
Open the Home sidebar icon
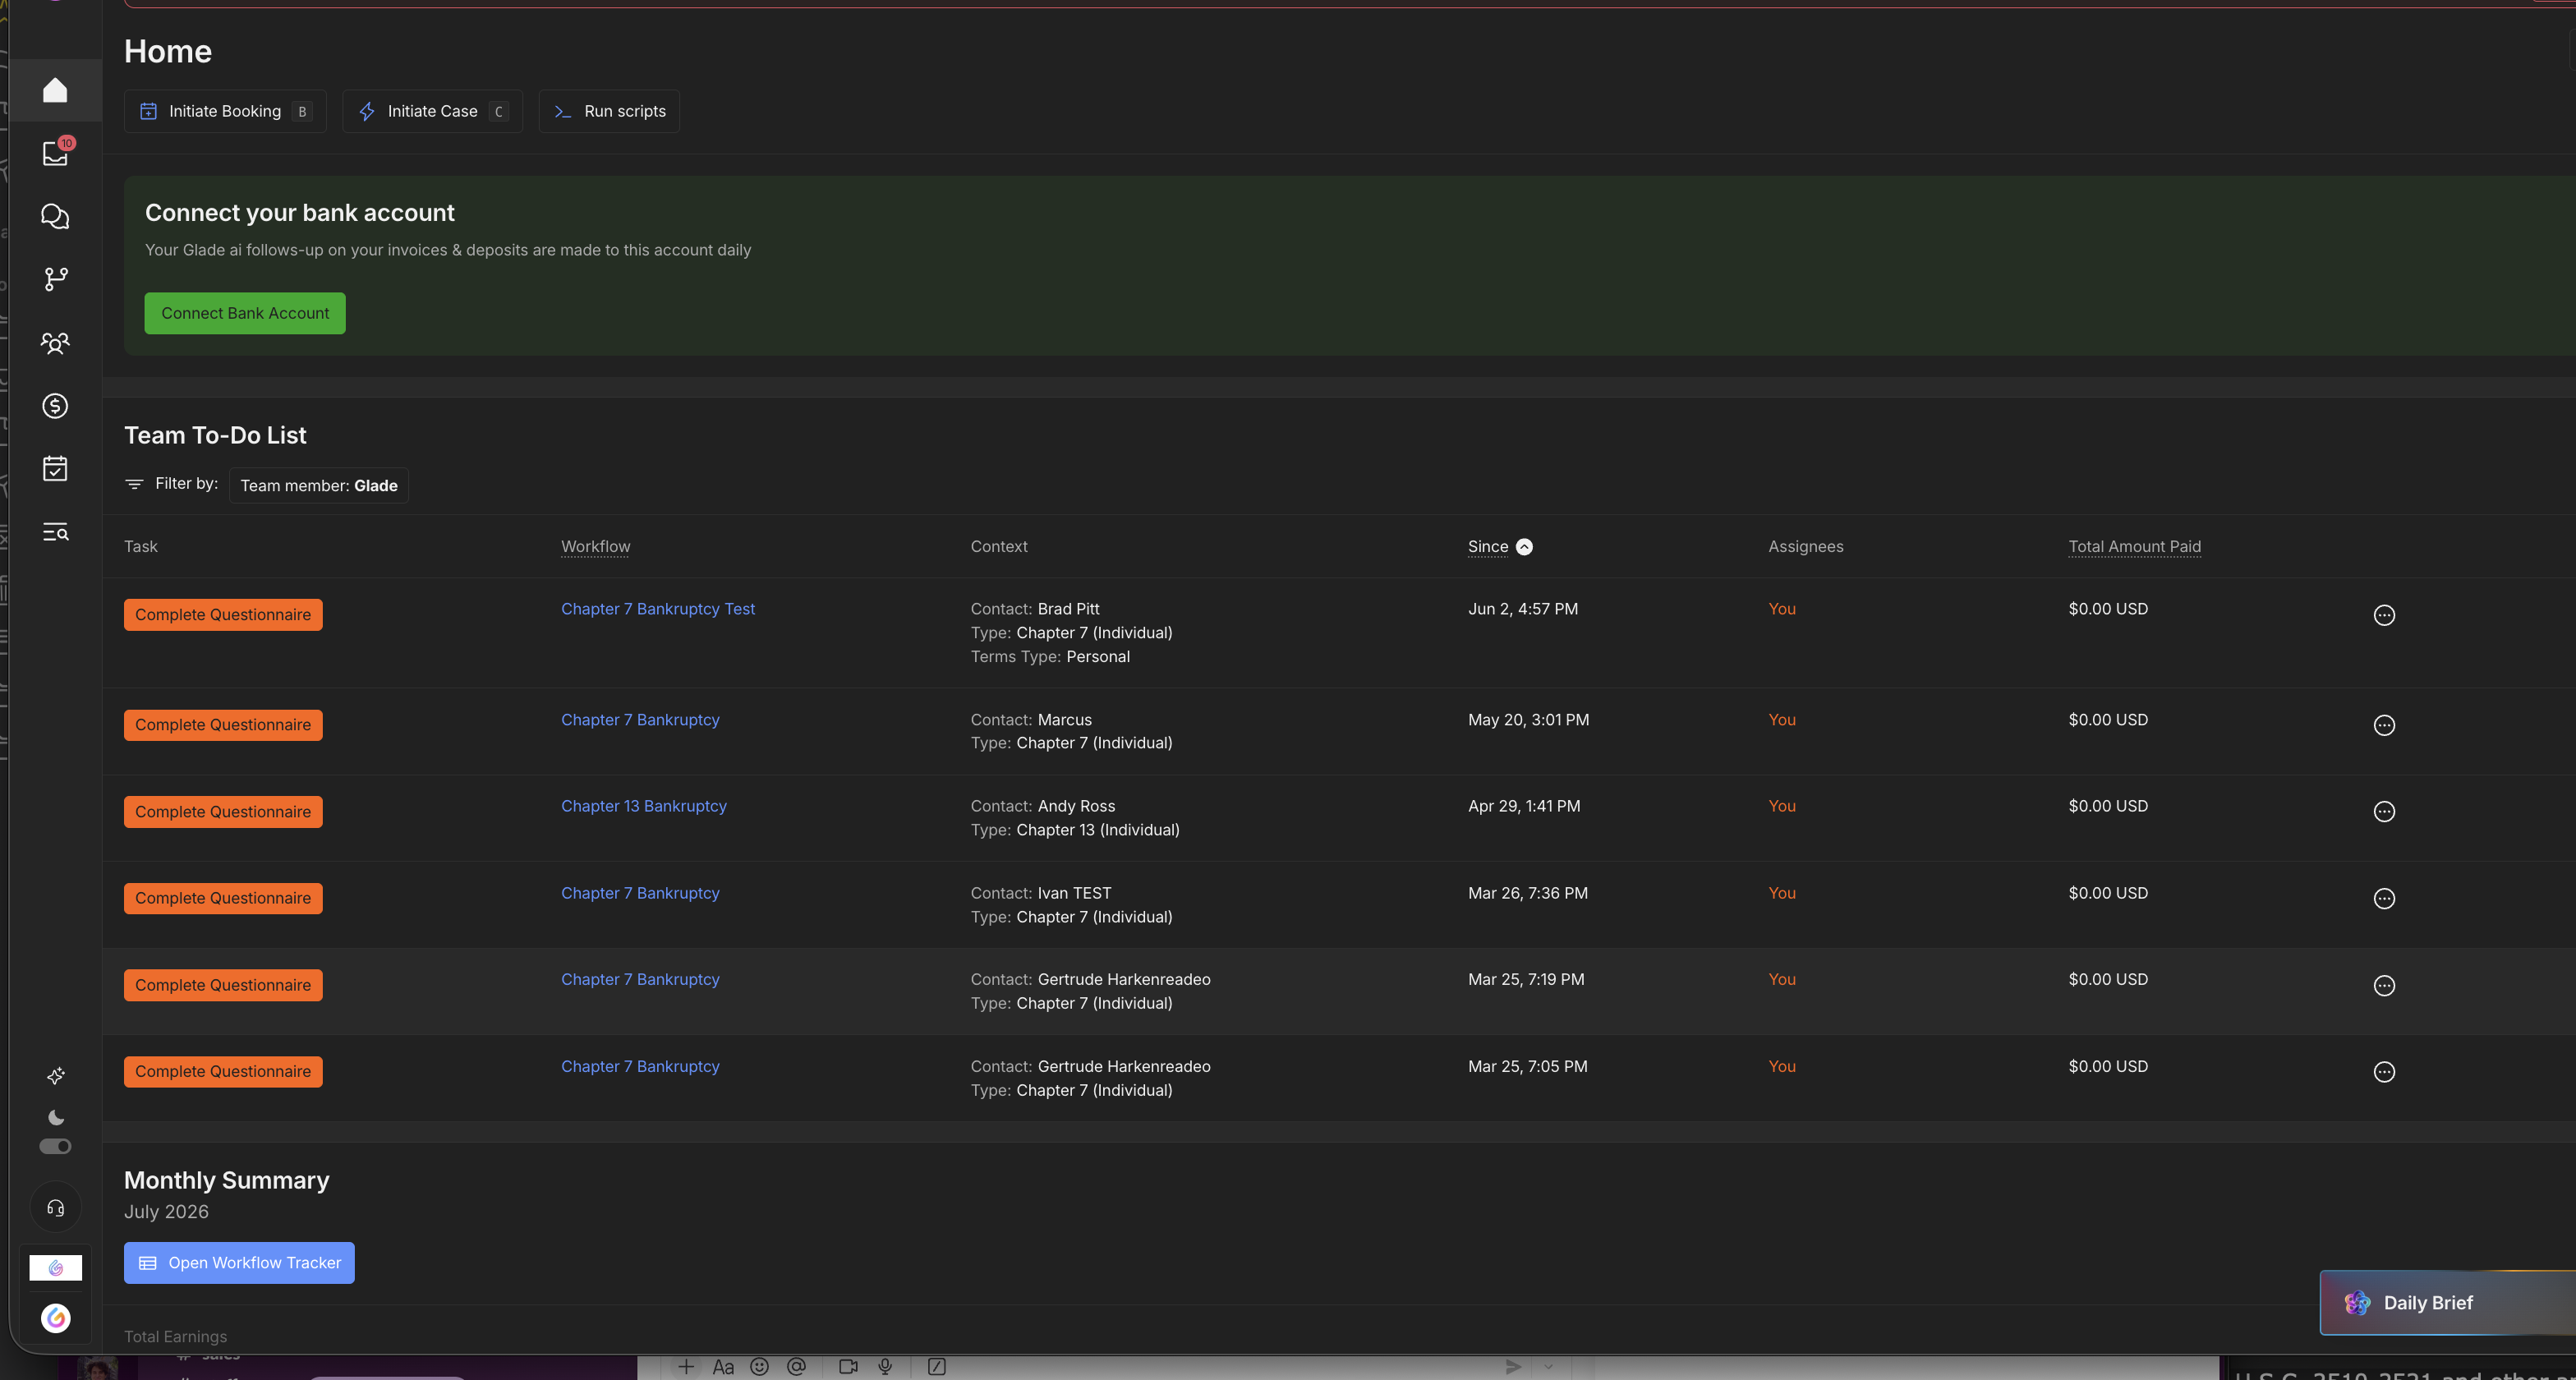point(55,90)
